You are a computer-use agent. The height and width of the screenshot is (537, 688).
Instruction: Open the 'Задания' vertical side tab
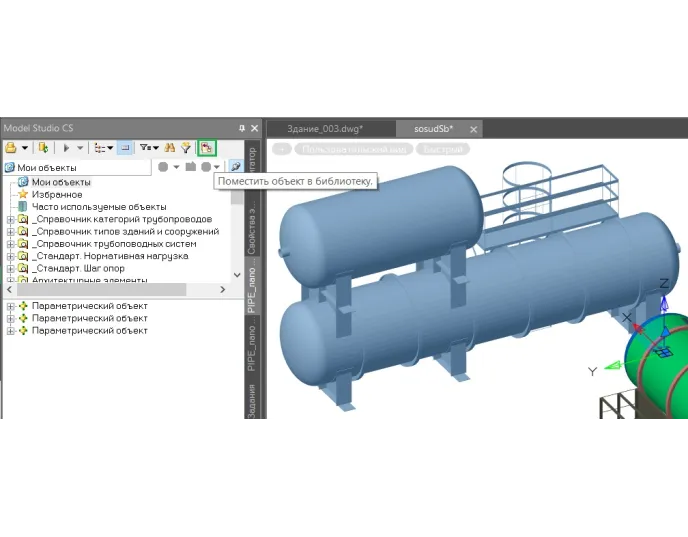tap(252, 403)
